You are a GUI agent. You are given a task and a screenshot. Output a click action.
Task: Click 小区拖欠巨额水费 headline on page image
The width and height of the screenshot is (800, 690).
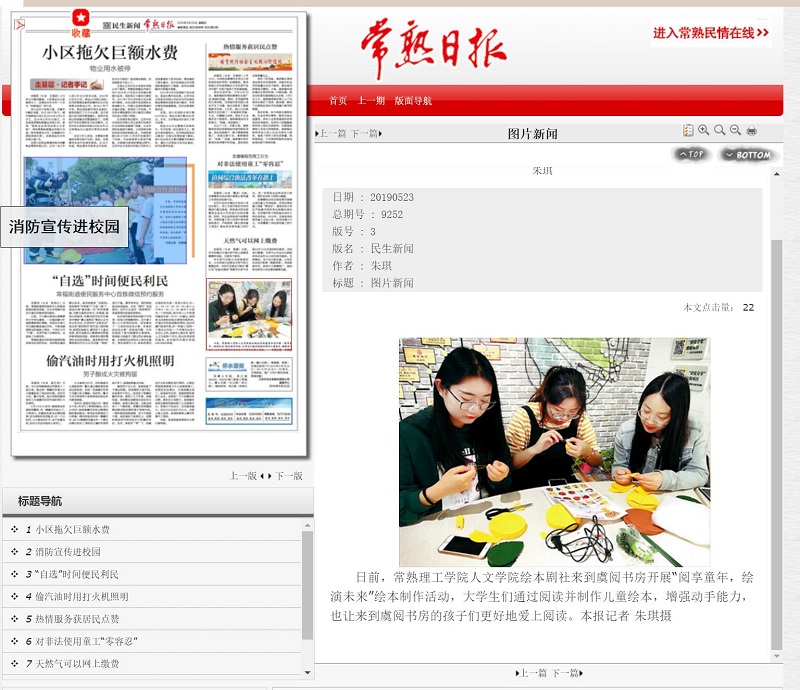pos(110,53)
